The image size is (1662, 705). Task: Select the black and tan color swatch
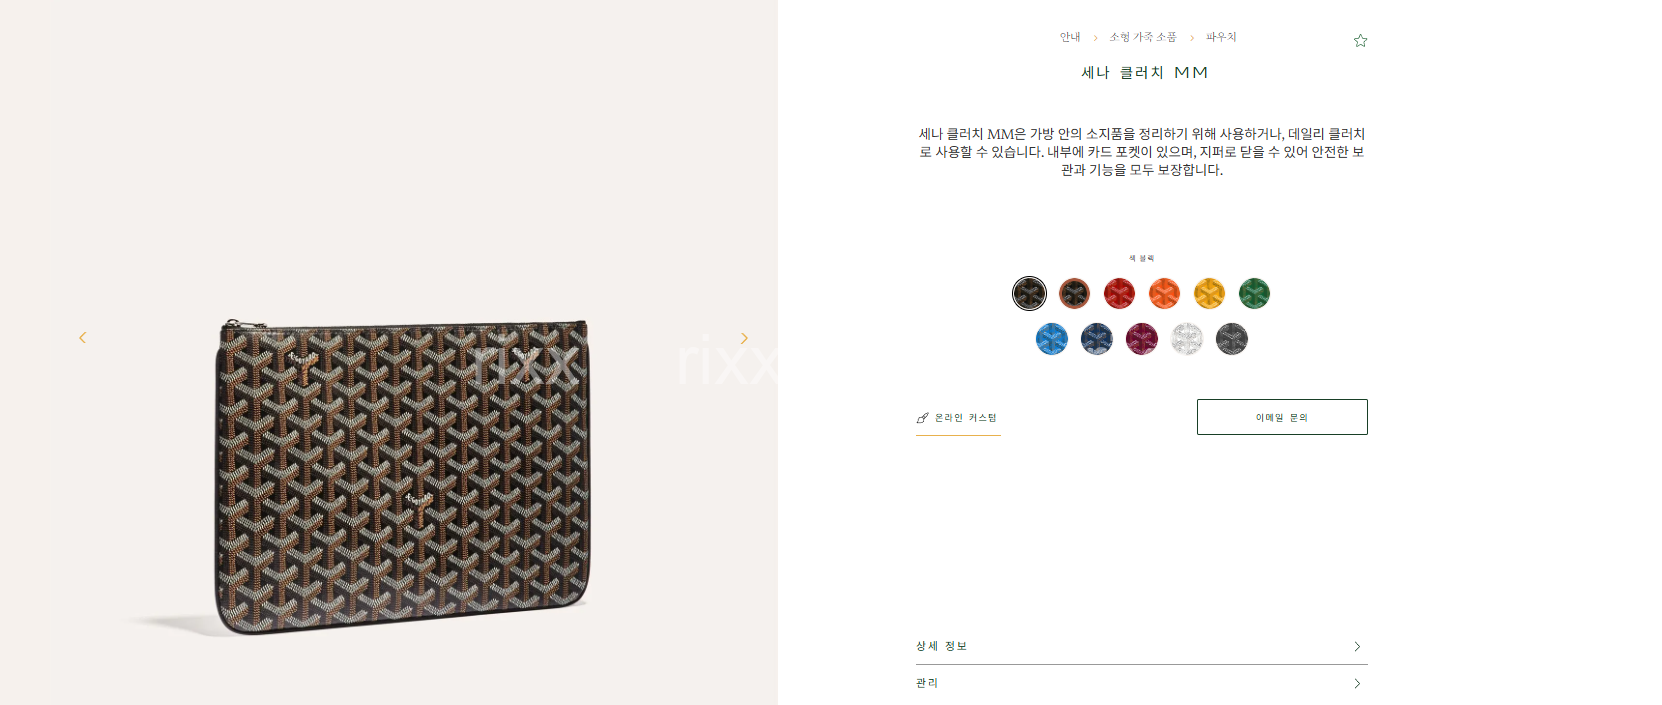tap(1074, 293)
